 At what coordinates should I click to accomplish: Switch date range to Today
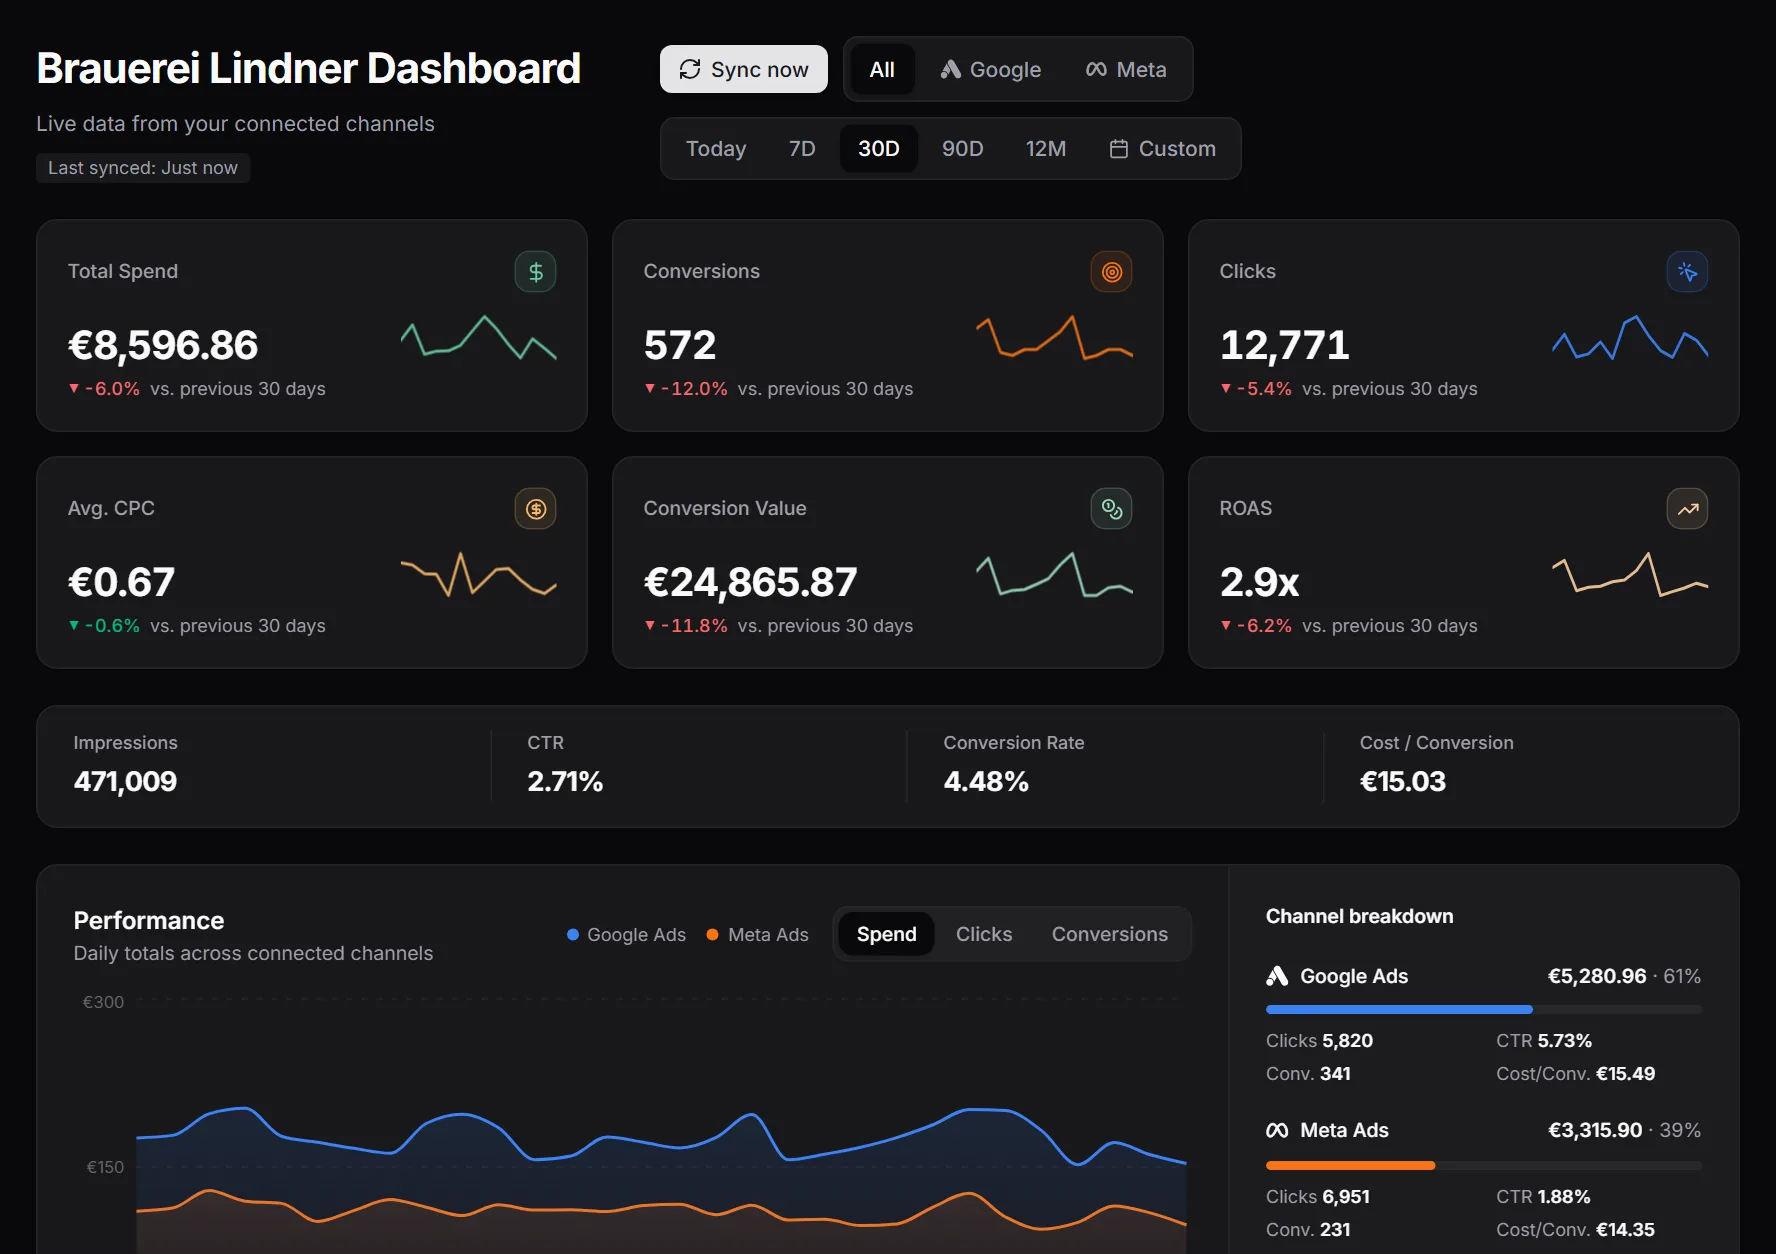coord(716,148)
